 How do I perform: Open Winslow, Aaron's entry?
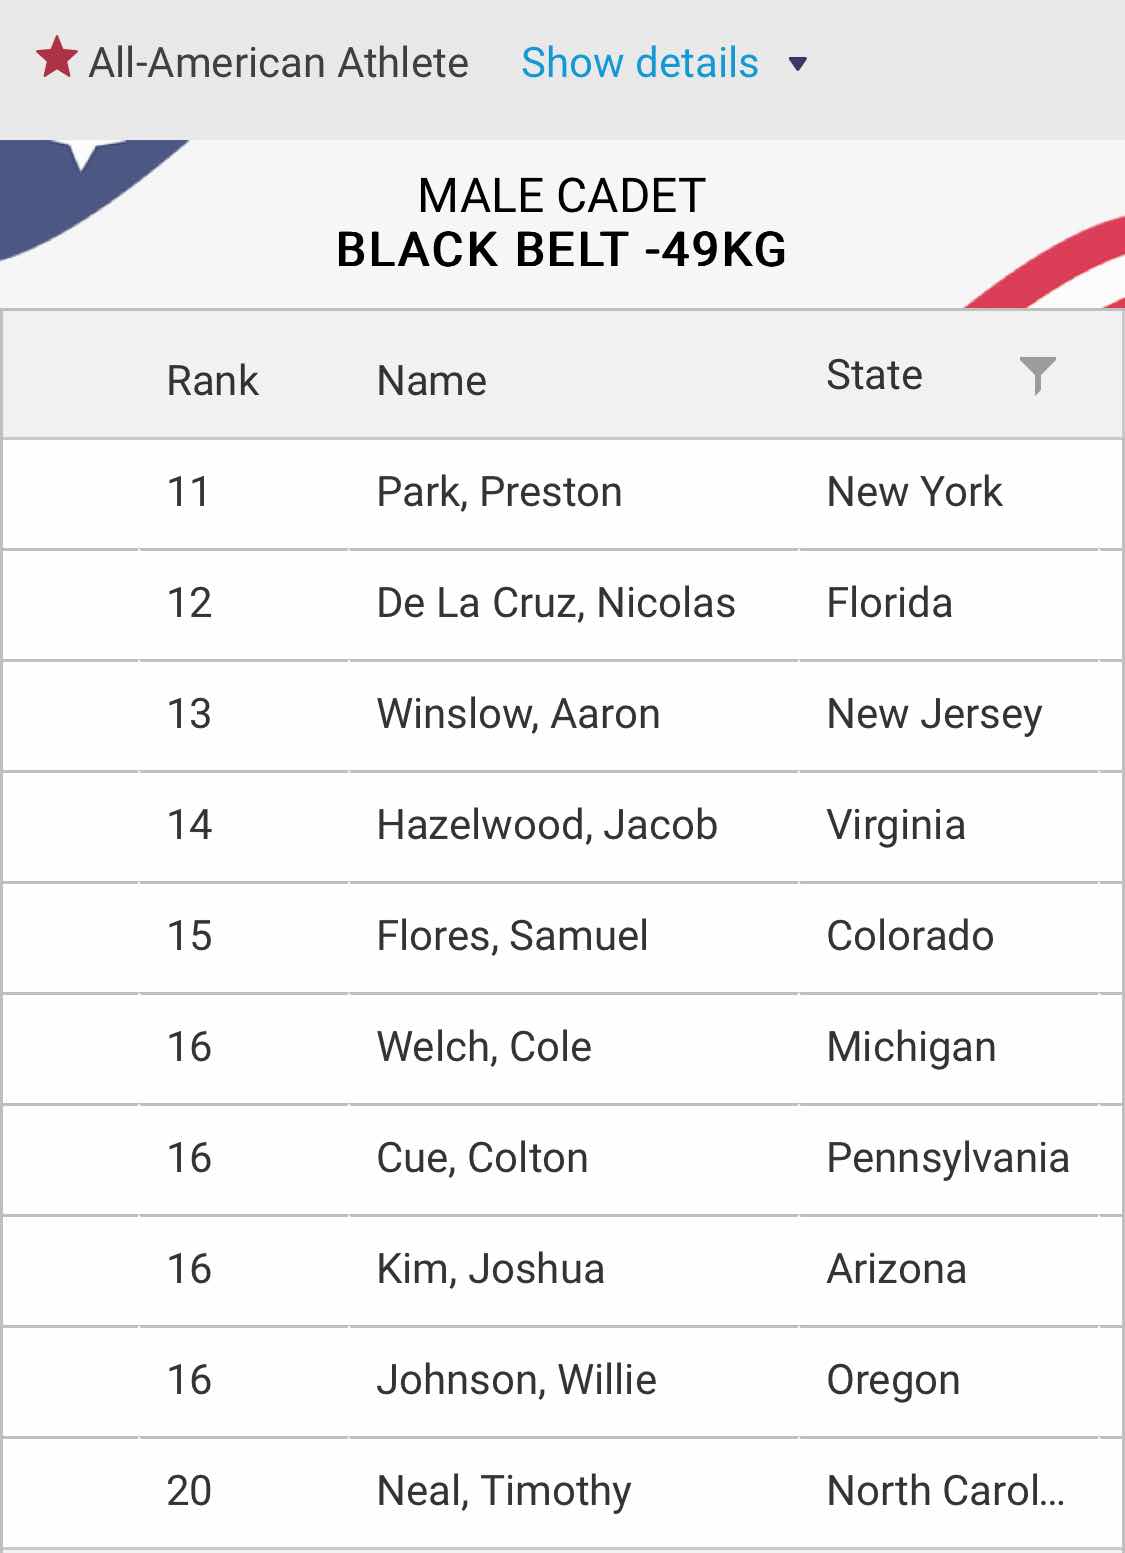pyautogui.click(x=562, y=715)
